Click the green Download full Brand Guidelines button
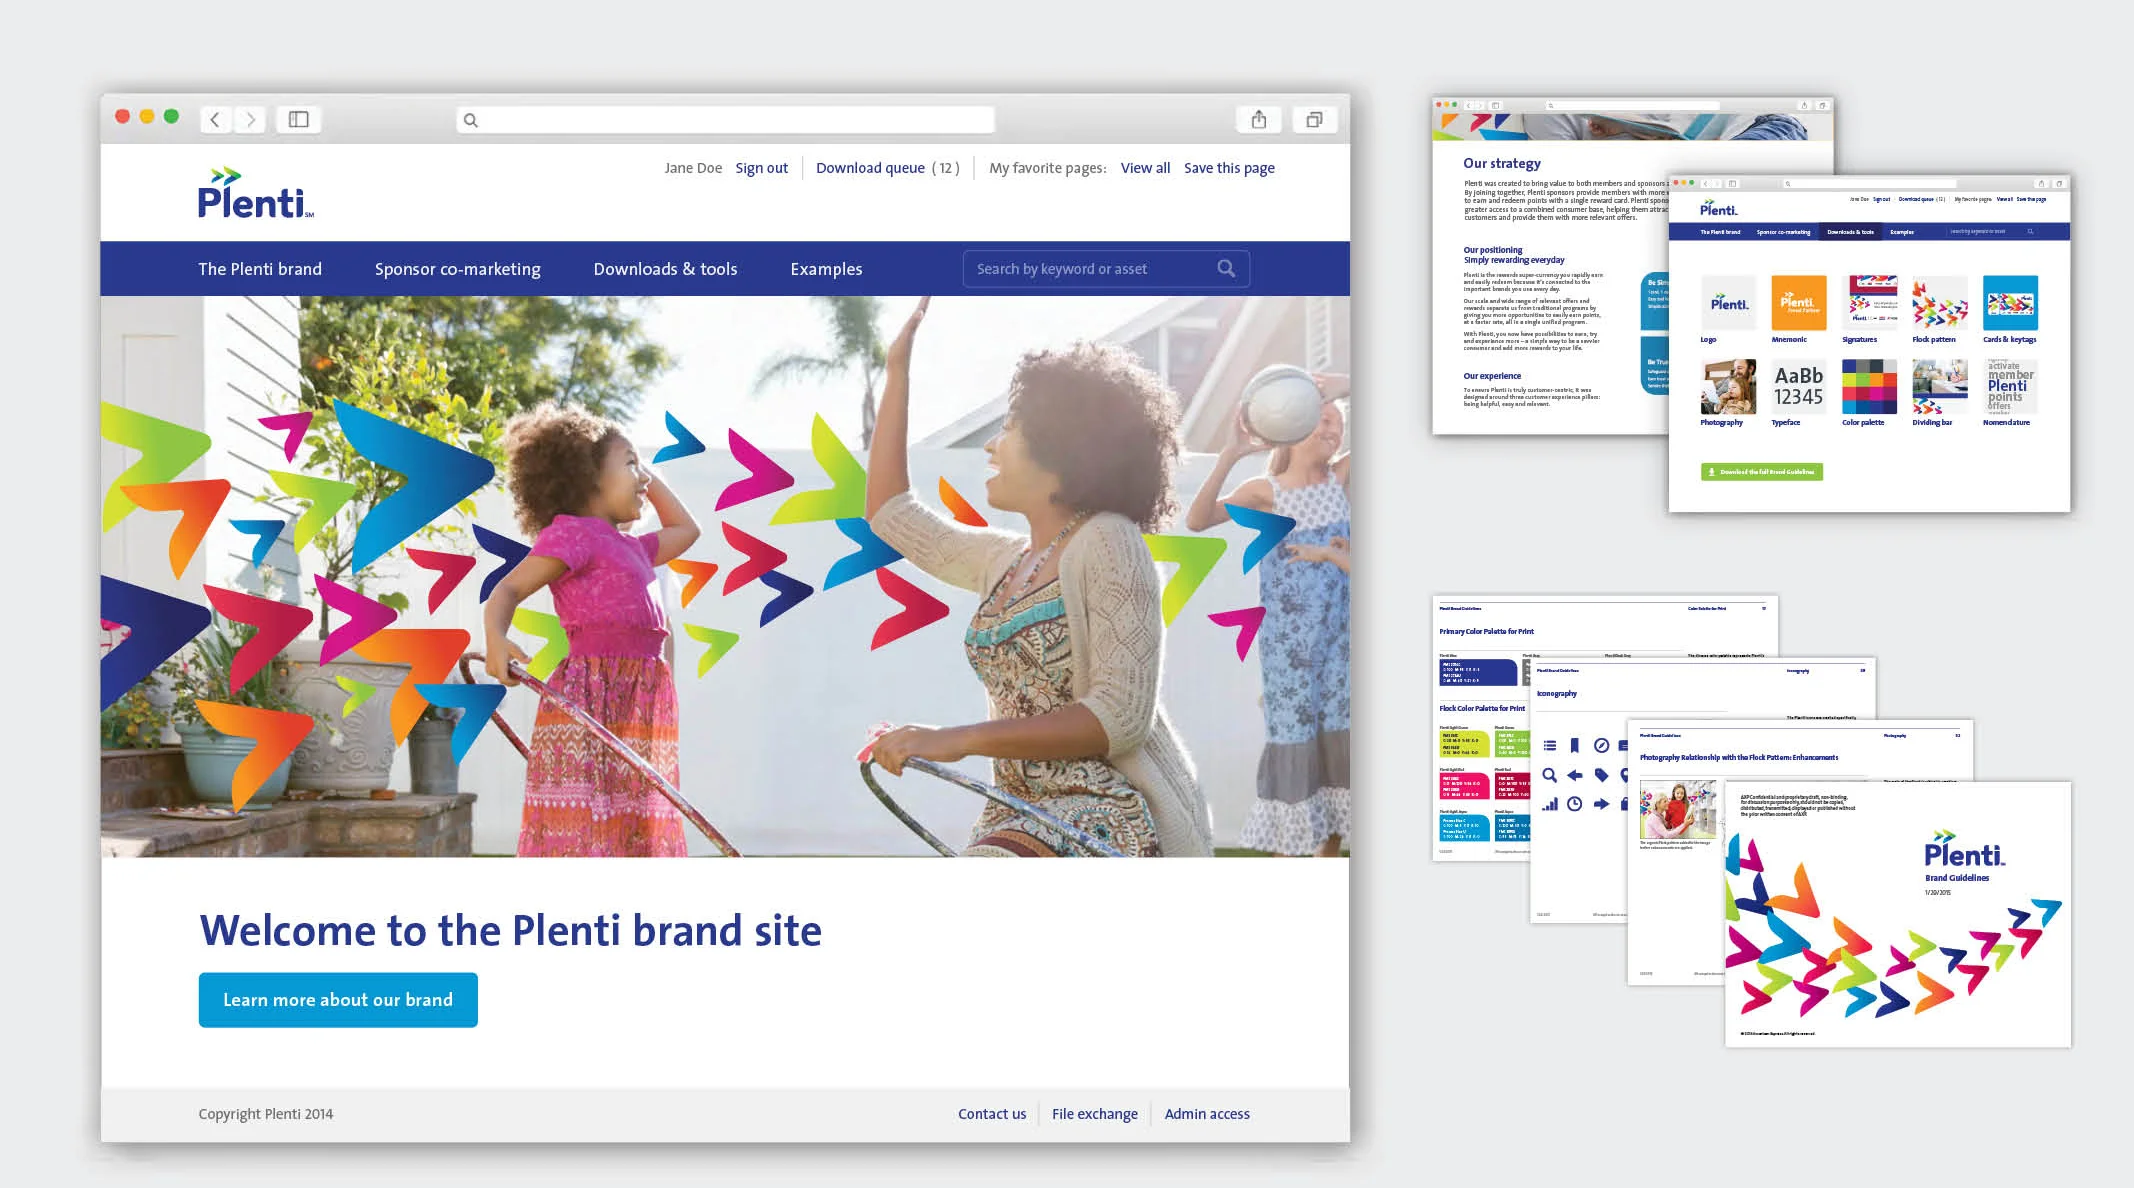Viewport: 2134px width, 1188px height. tap(1761, 472)
